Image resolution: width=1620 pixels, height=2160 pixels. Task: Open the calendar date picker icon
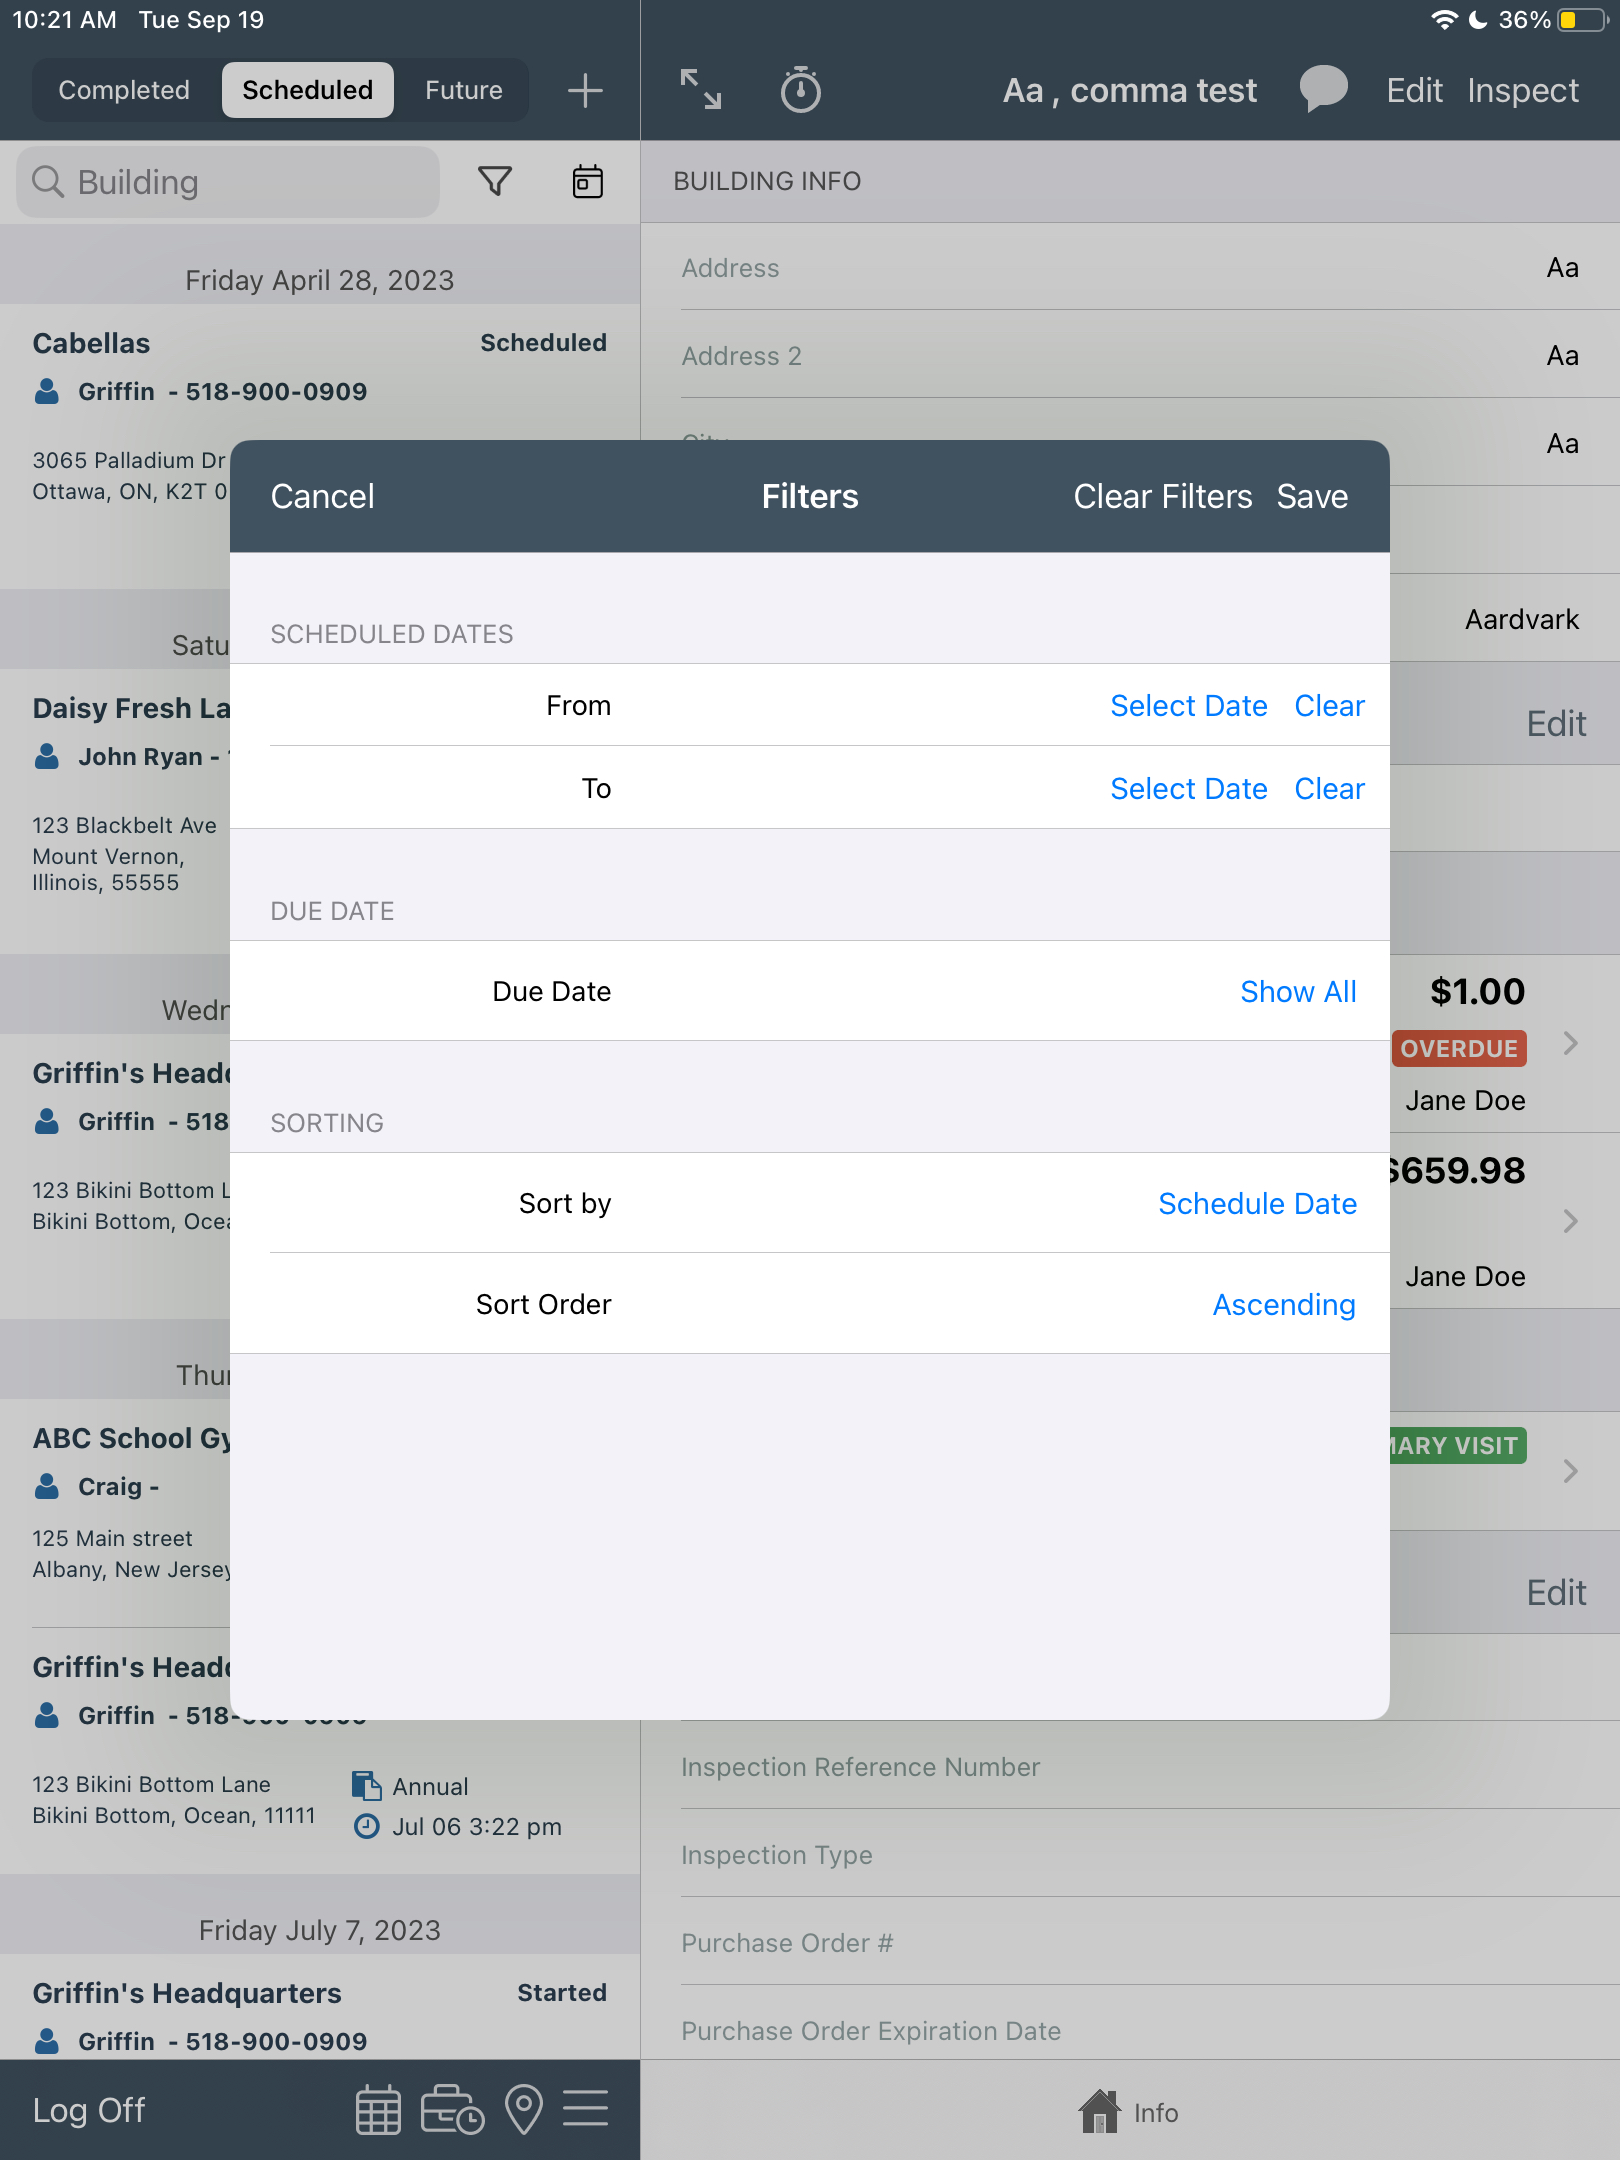tap(587, 181)
